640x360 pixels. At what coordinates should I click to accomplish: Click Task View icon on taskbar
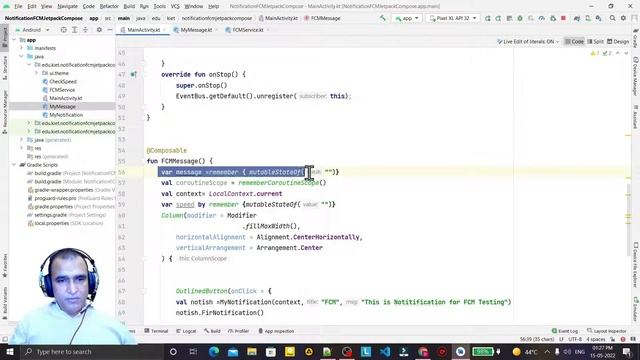[193, 351]
